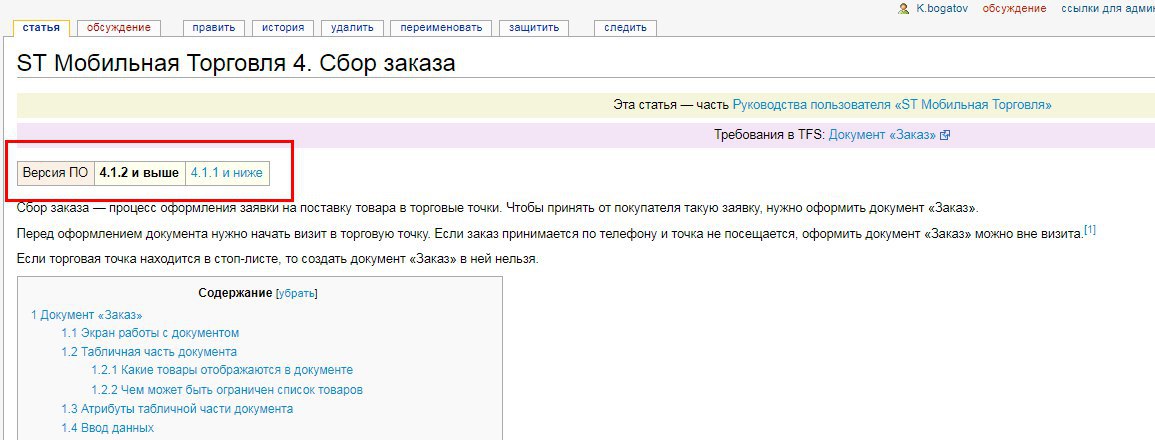Jump to 1.2 Табличная часть документа
This screenshot has width=1155, height=440.
tap(149, 352)
